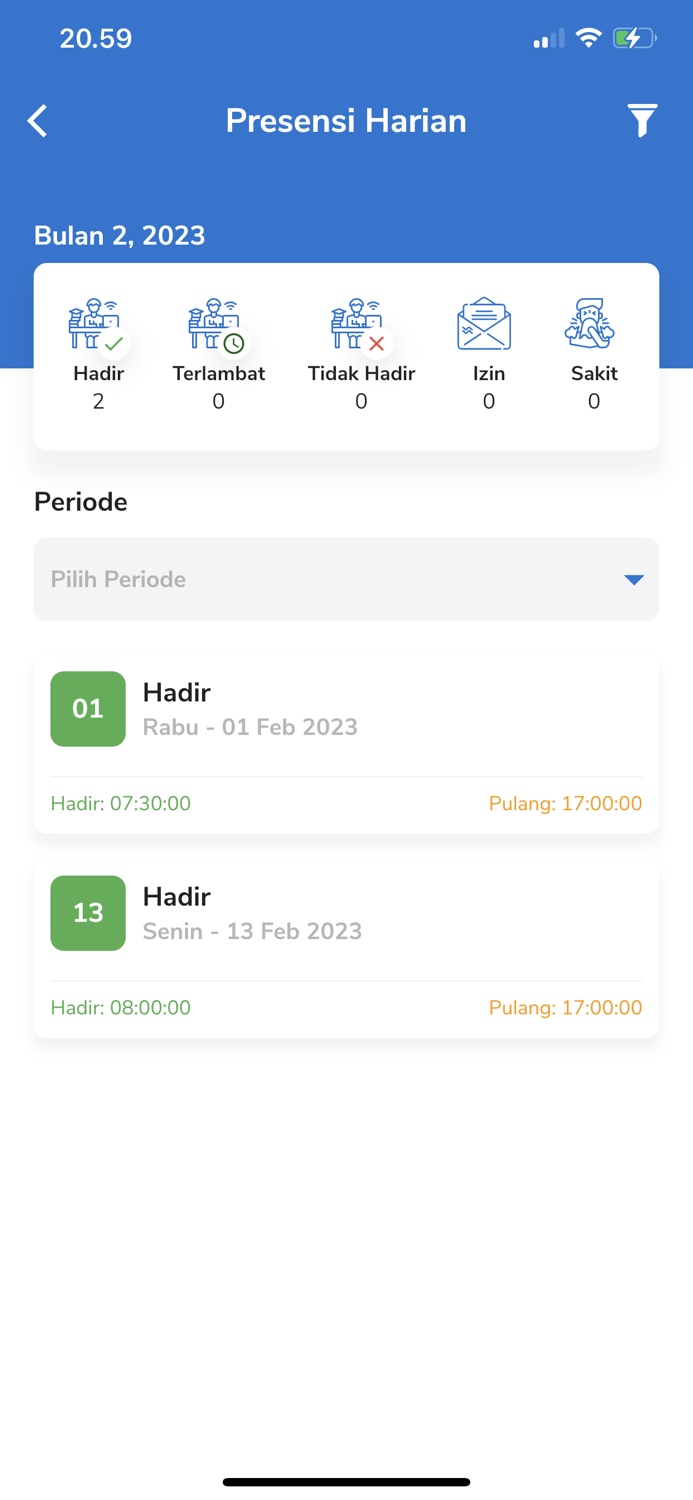Click Hadir: 07:30:00 entry link

[x=120, y=803]
